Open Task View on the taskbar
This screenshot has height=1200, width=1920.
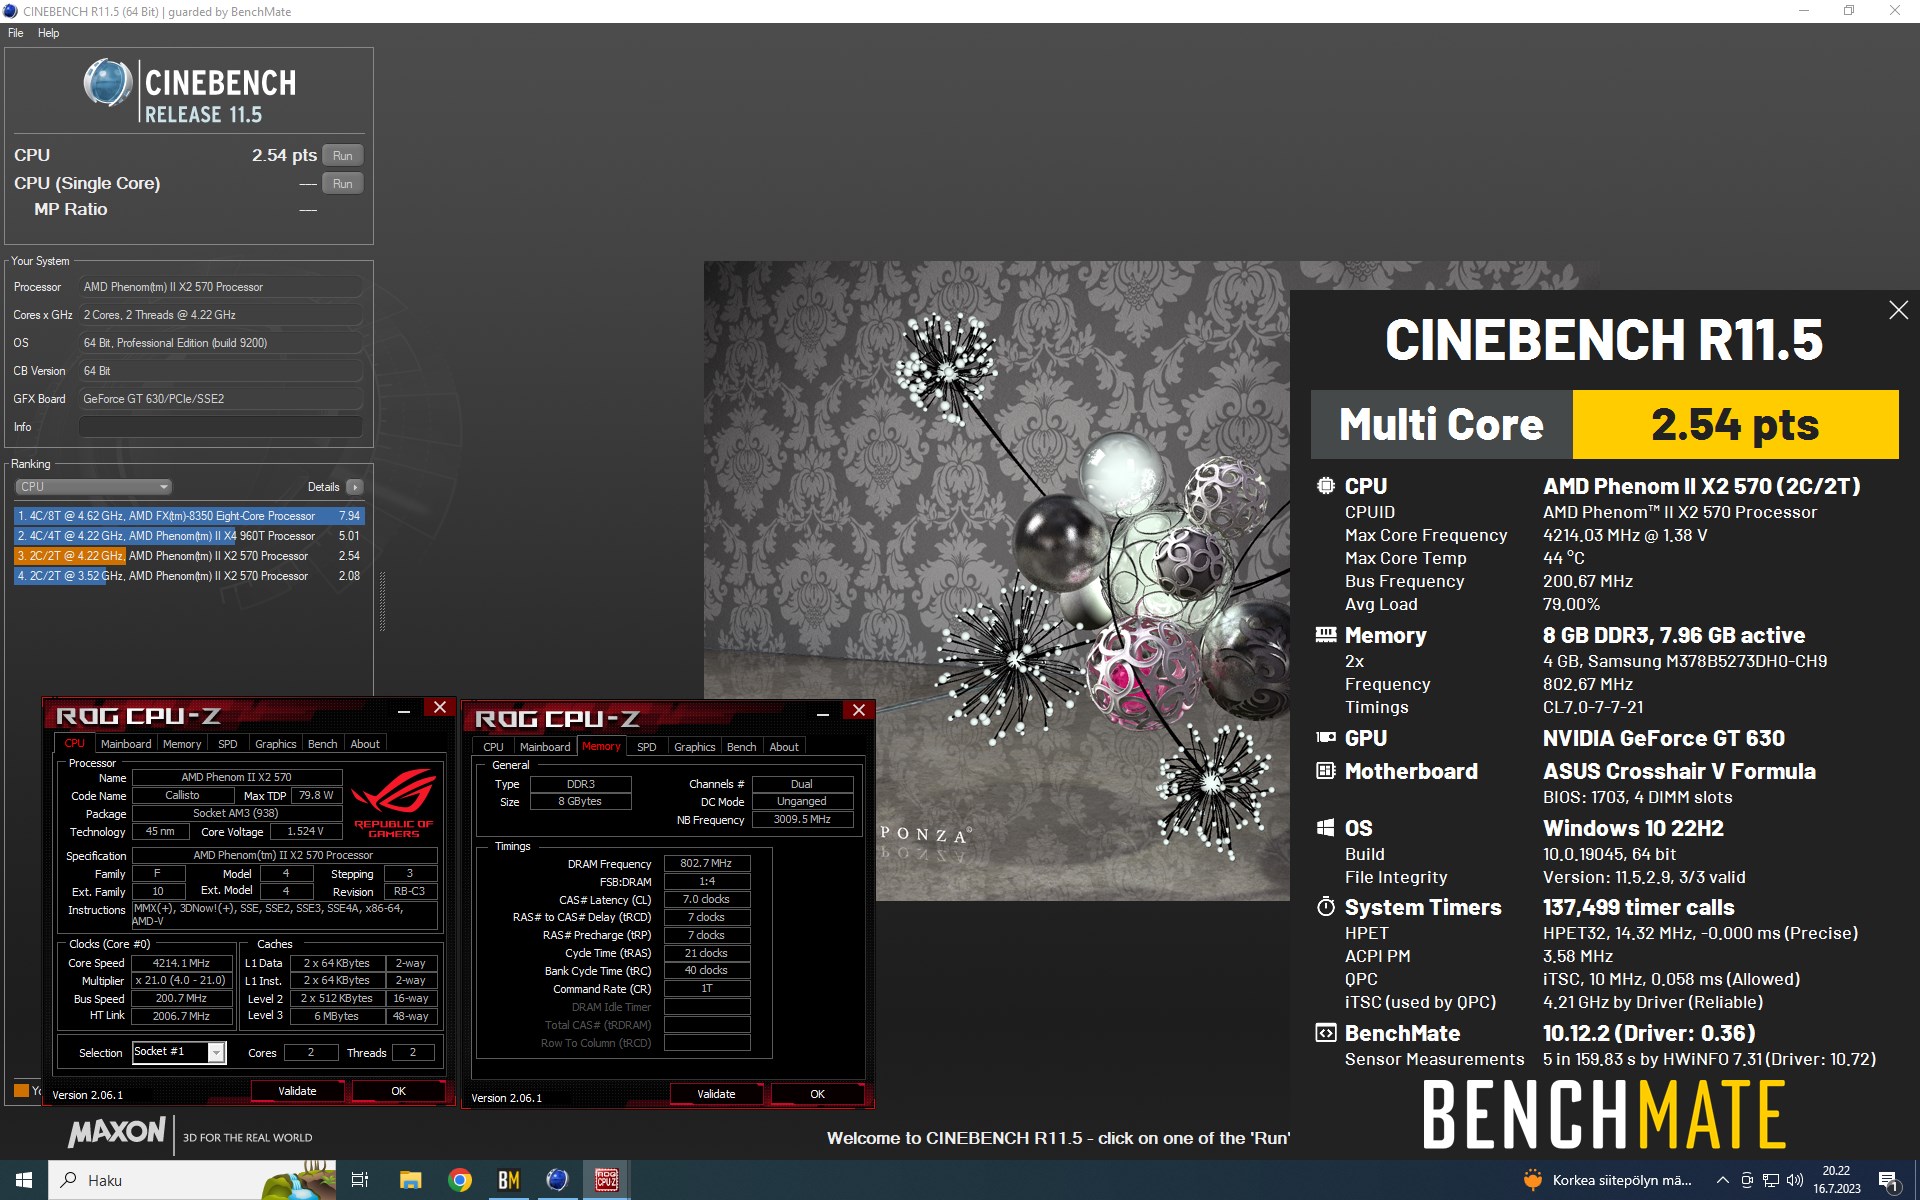[360, 1180]
